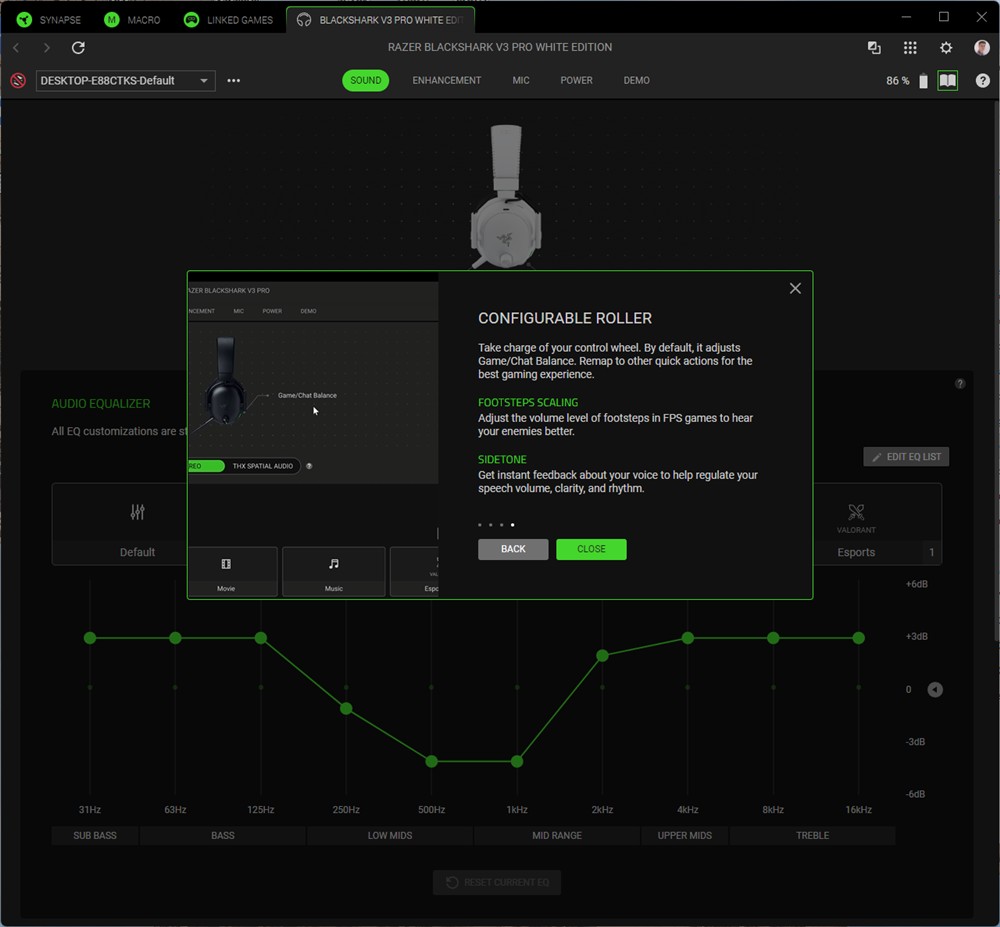1000x927 pixels.
Task: Open the three-dot profile options menu
Action: (234, 81)
